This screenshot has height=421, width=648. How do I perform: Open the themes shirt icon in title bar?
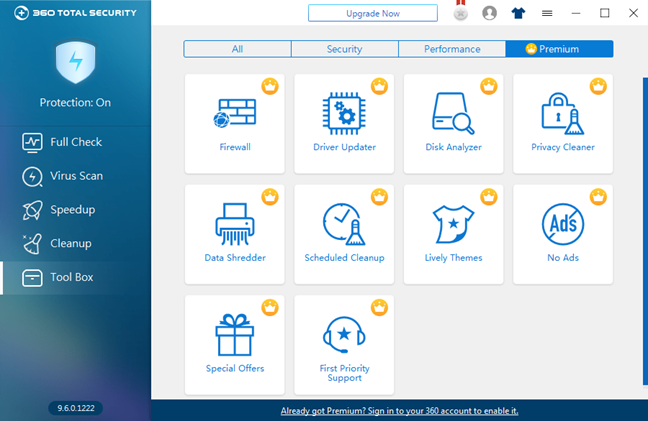518,13
